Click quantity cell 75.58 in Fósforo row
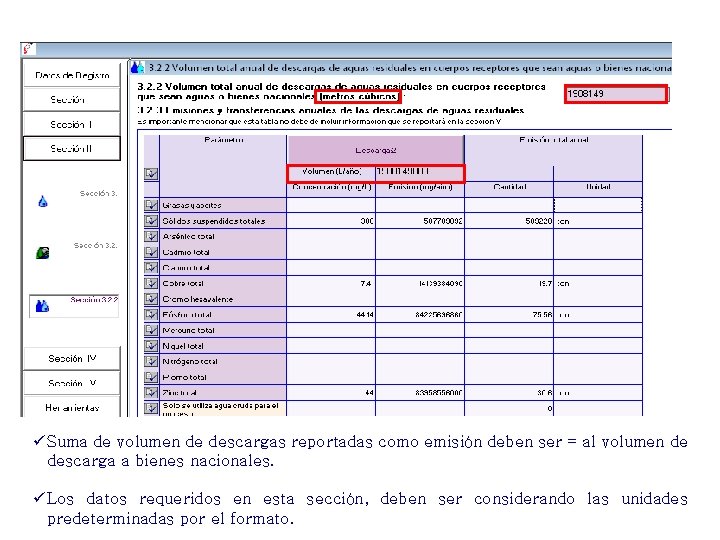720x540 pixels. (x=509, y=315)
